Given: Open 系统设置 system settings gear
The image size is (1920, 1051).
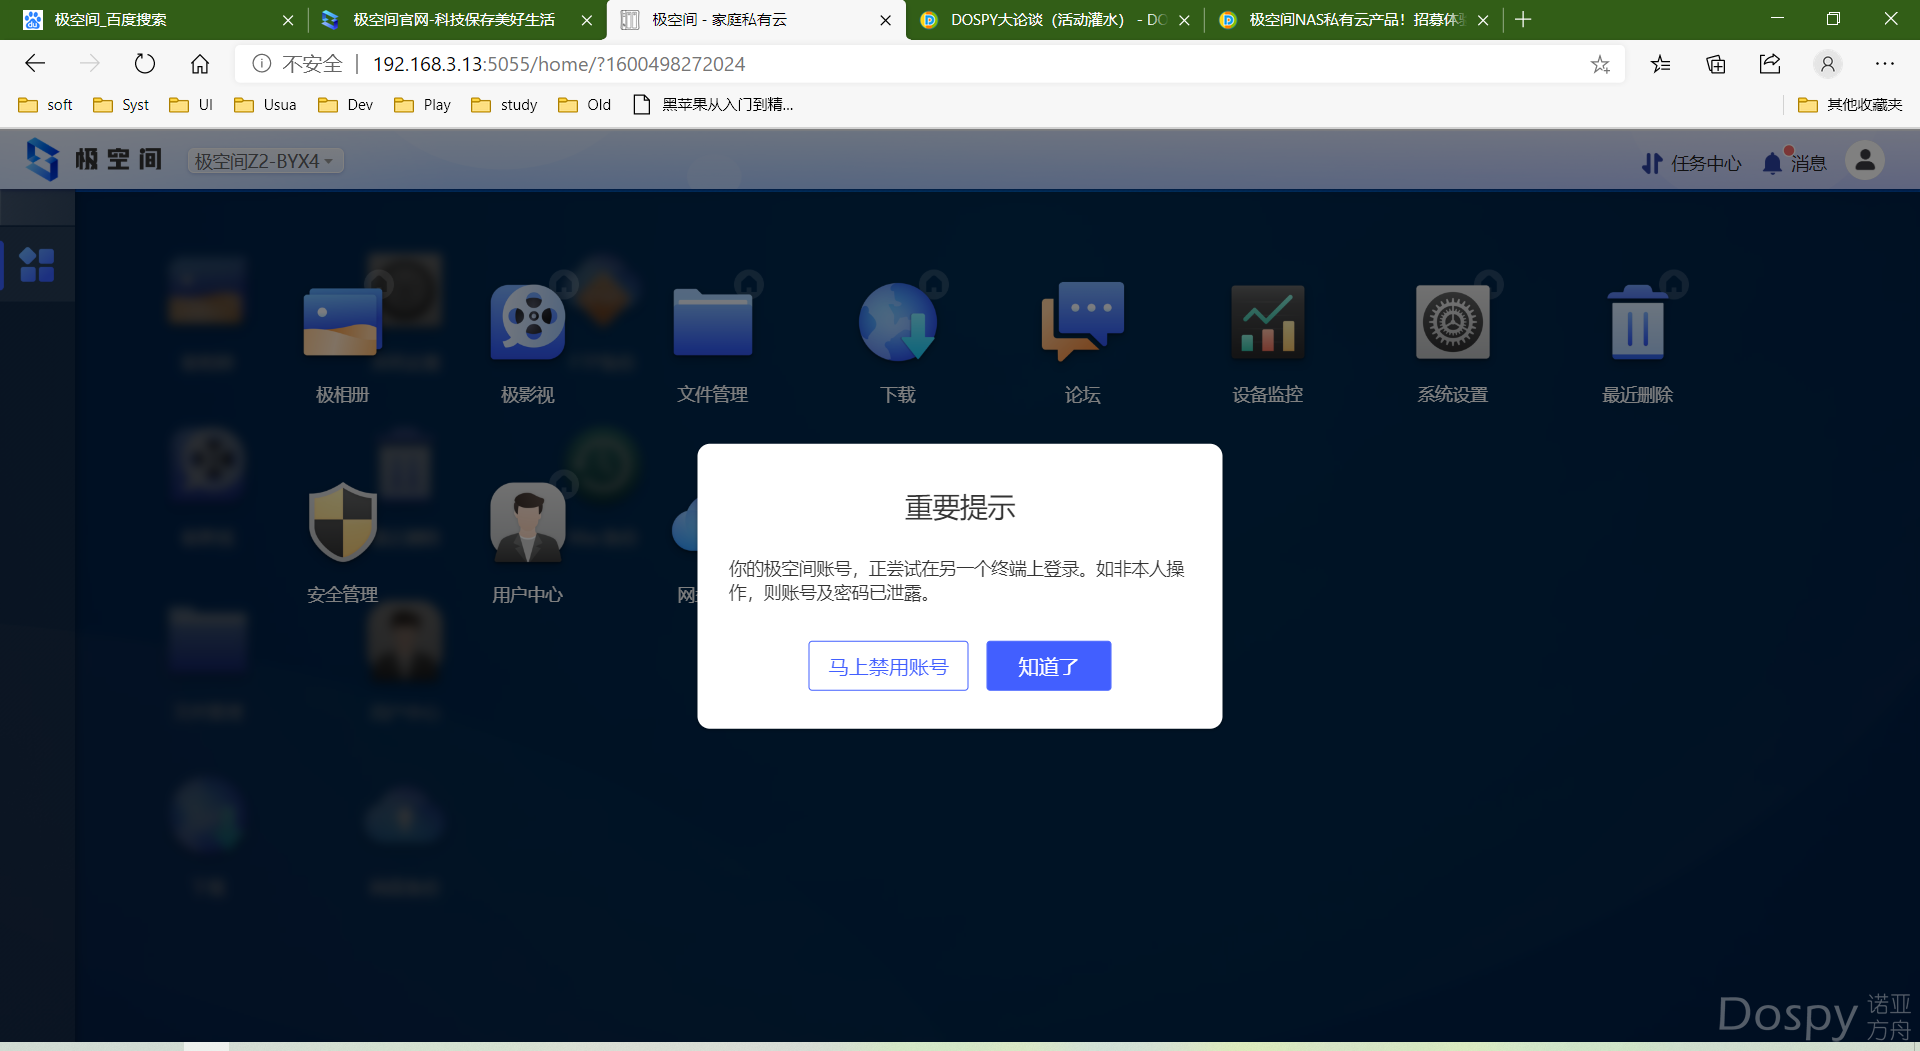Looking at the screenshot, I should pos(1452,323).
